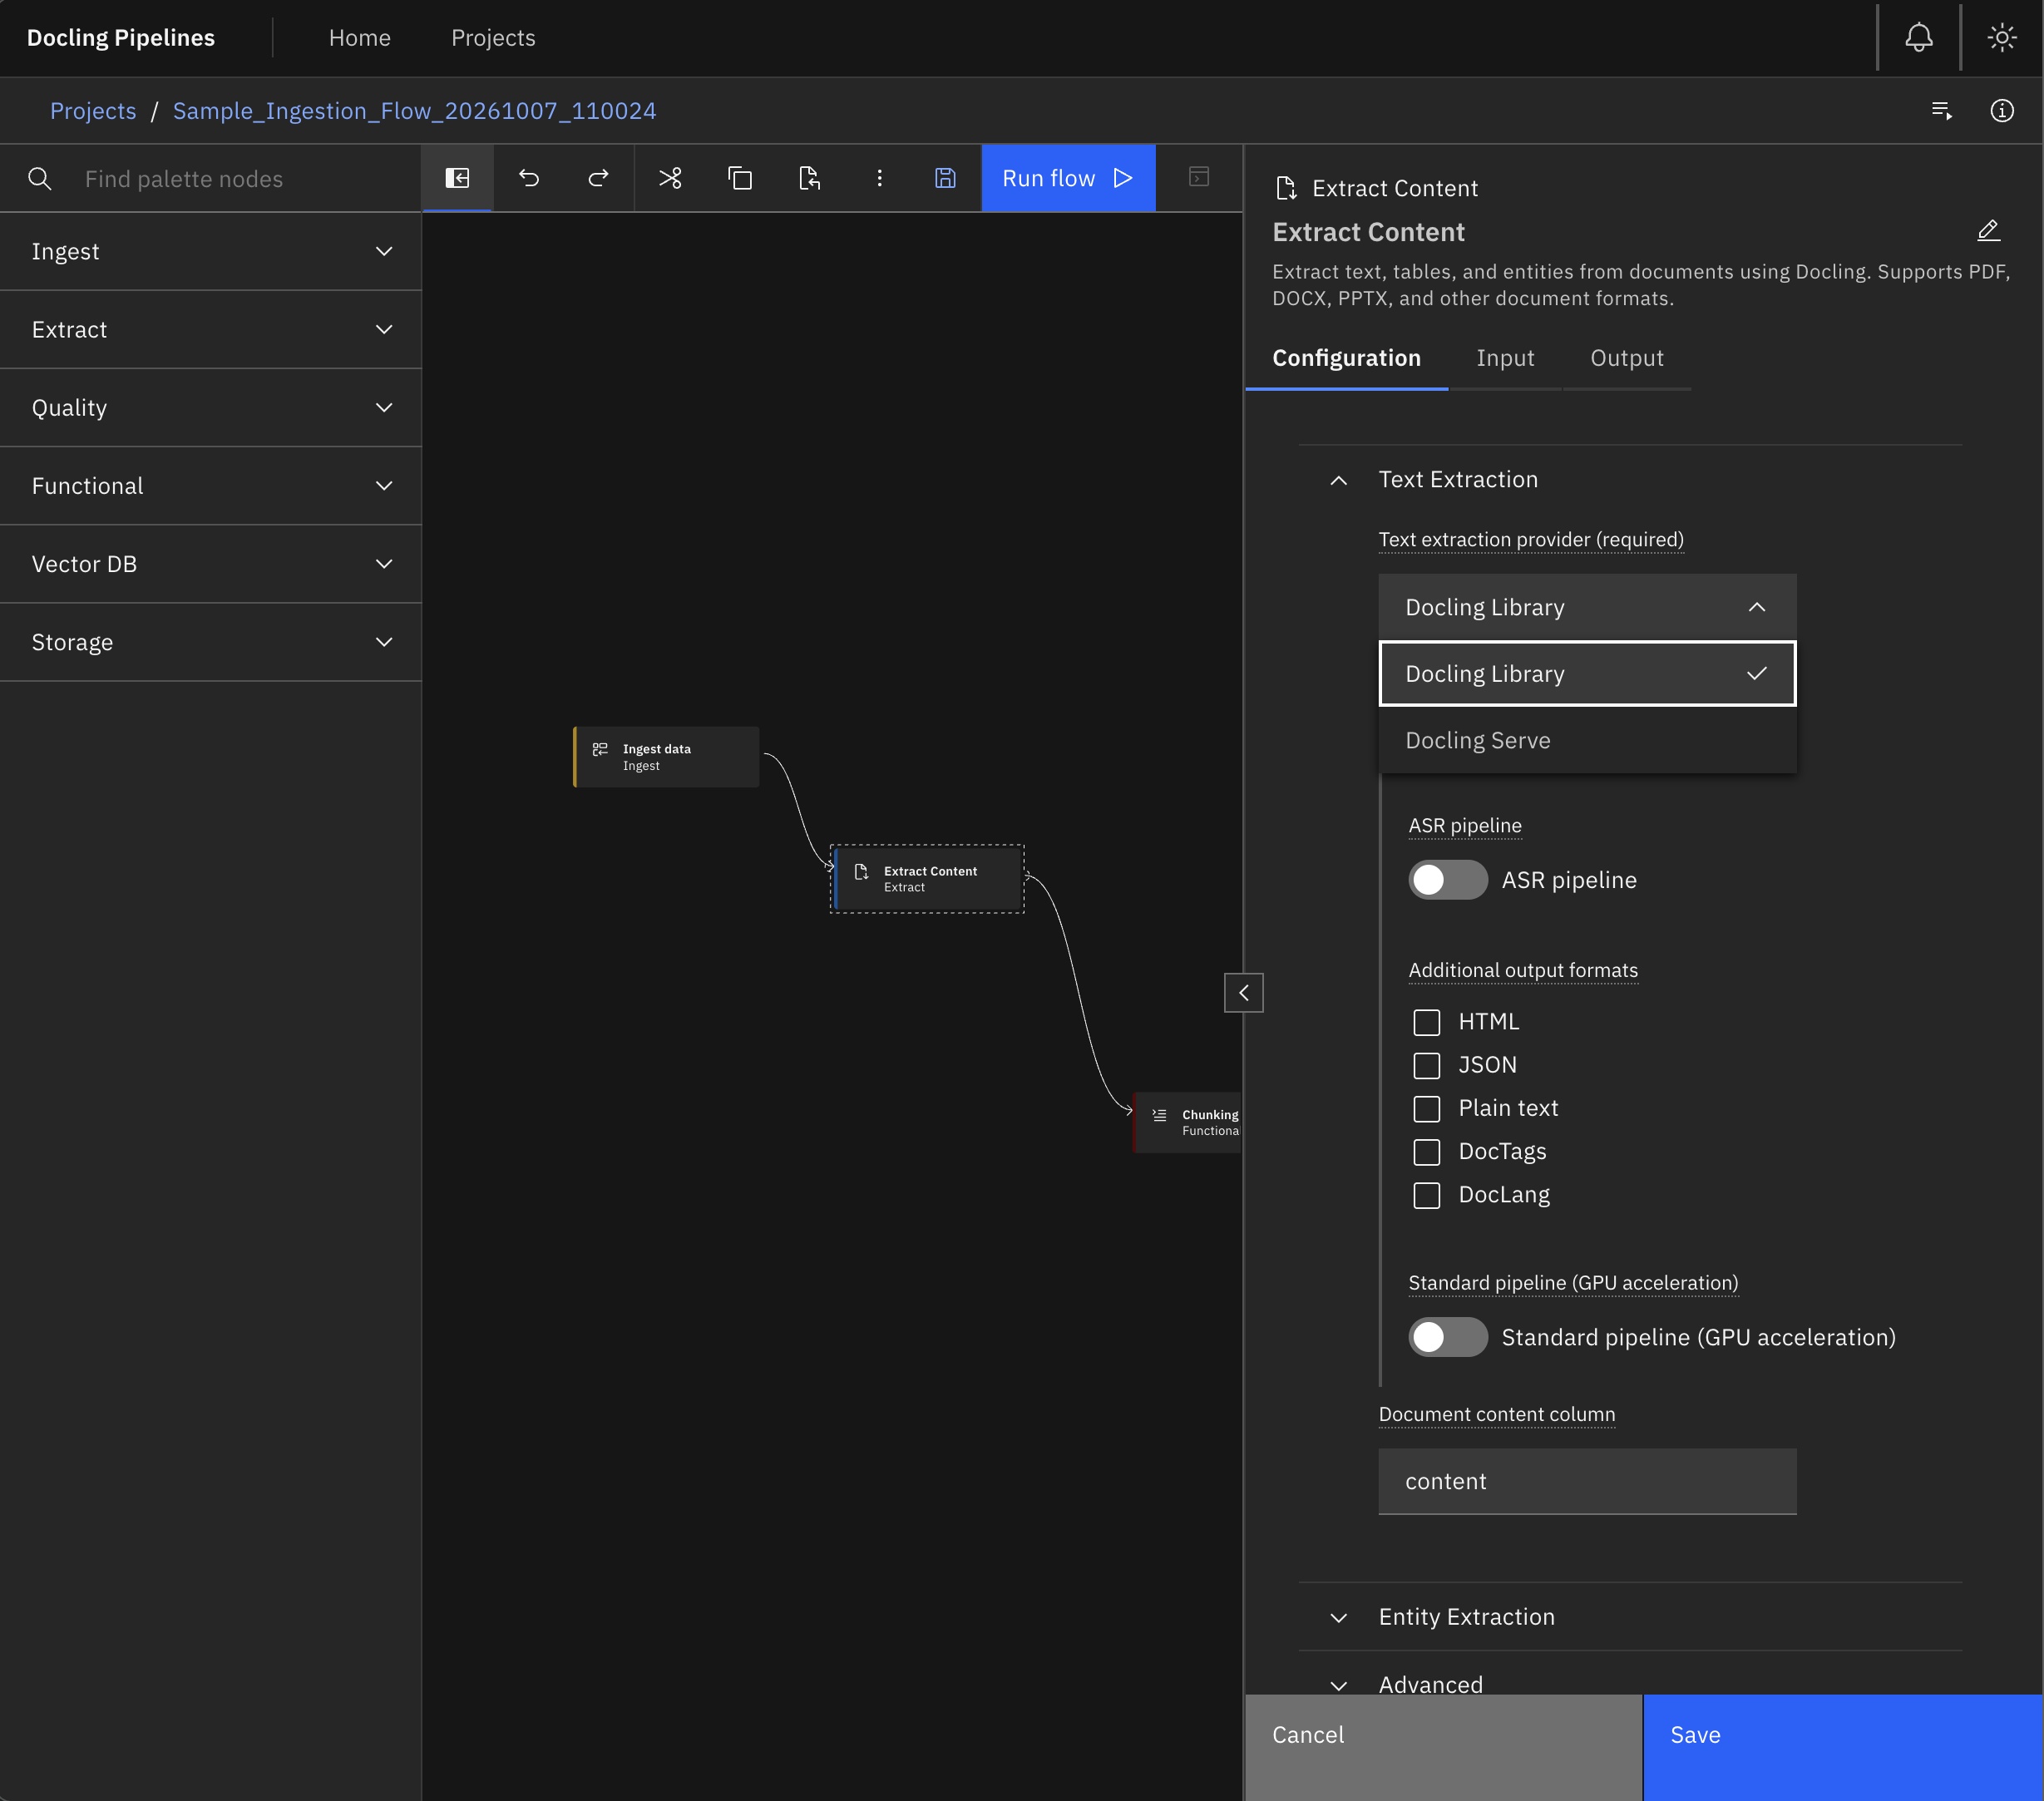Edit the Extract Content title with pencil

click(x=1988, y=231)
